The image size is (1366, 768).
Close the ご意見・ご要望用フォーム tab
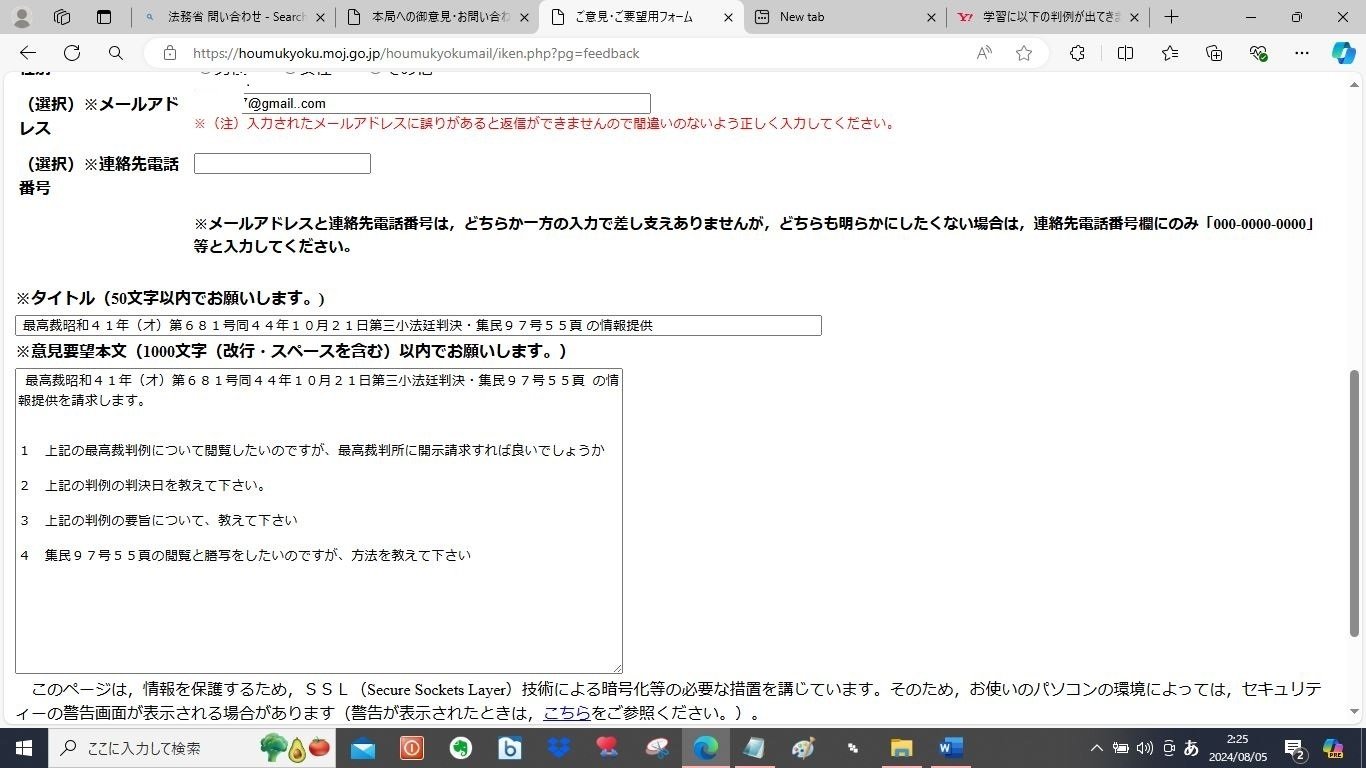[x=728, y=17]
